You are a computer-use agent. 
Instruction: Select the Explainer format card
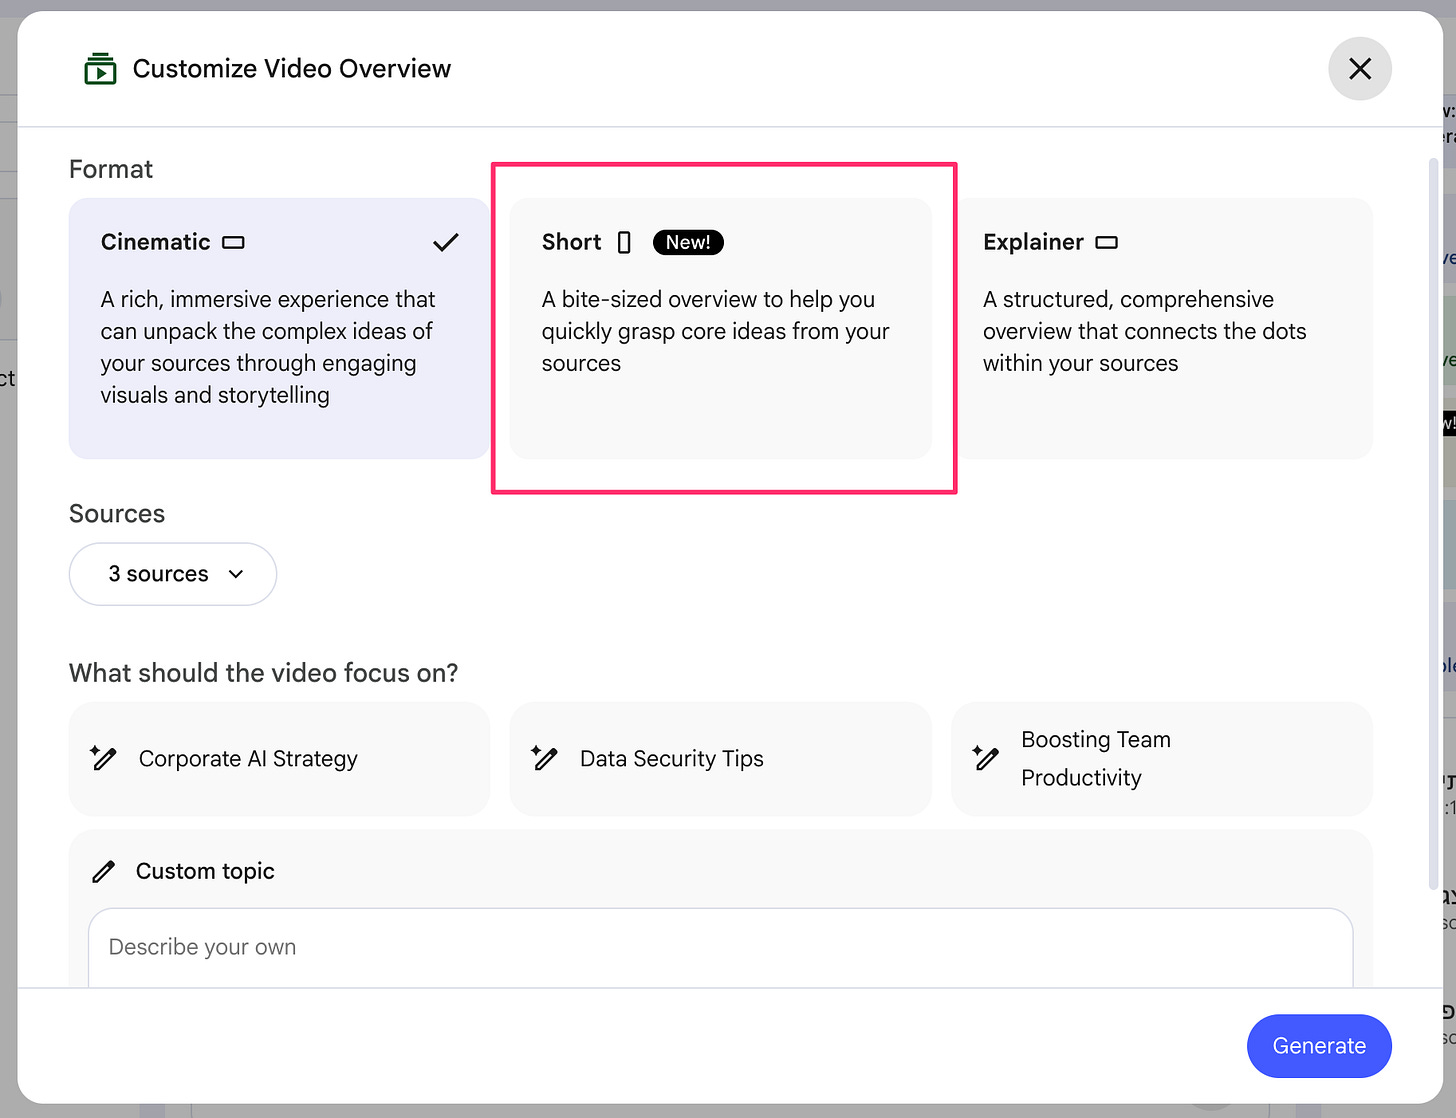(x=1162, y=328)
